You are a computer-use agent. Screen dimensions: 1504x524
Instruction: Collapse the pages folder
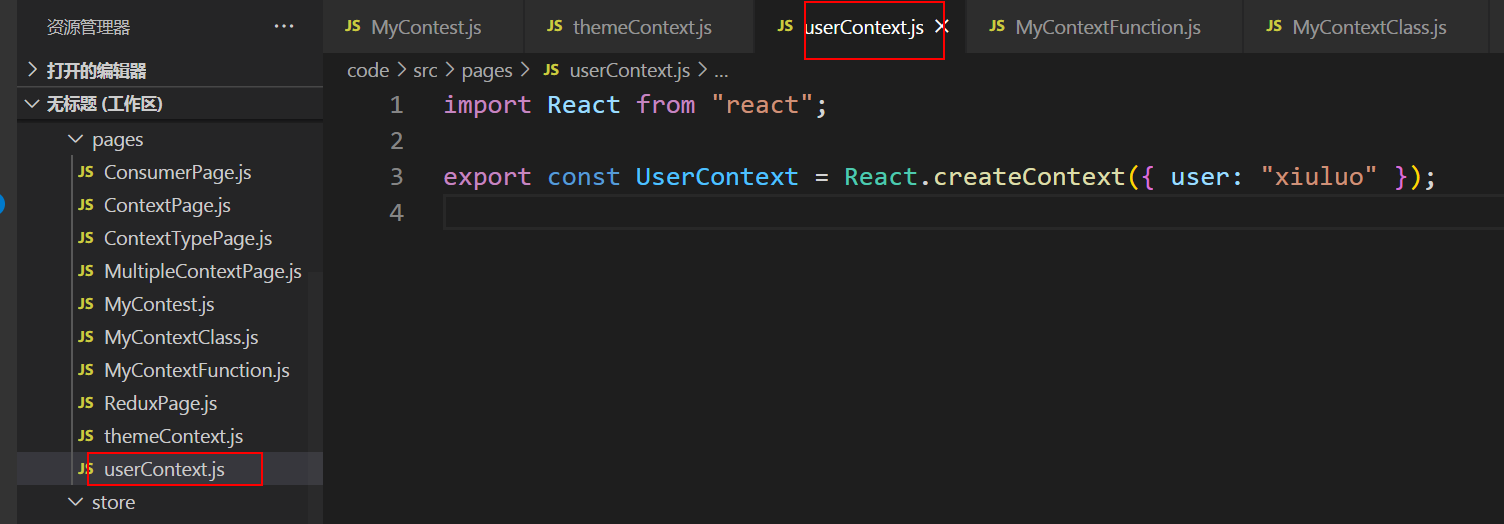pos(117,140)
